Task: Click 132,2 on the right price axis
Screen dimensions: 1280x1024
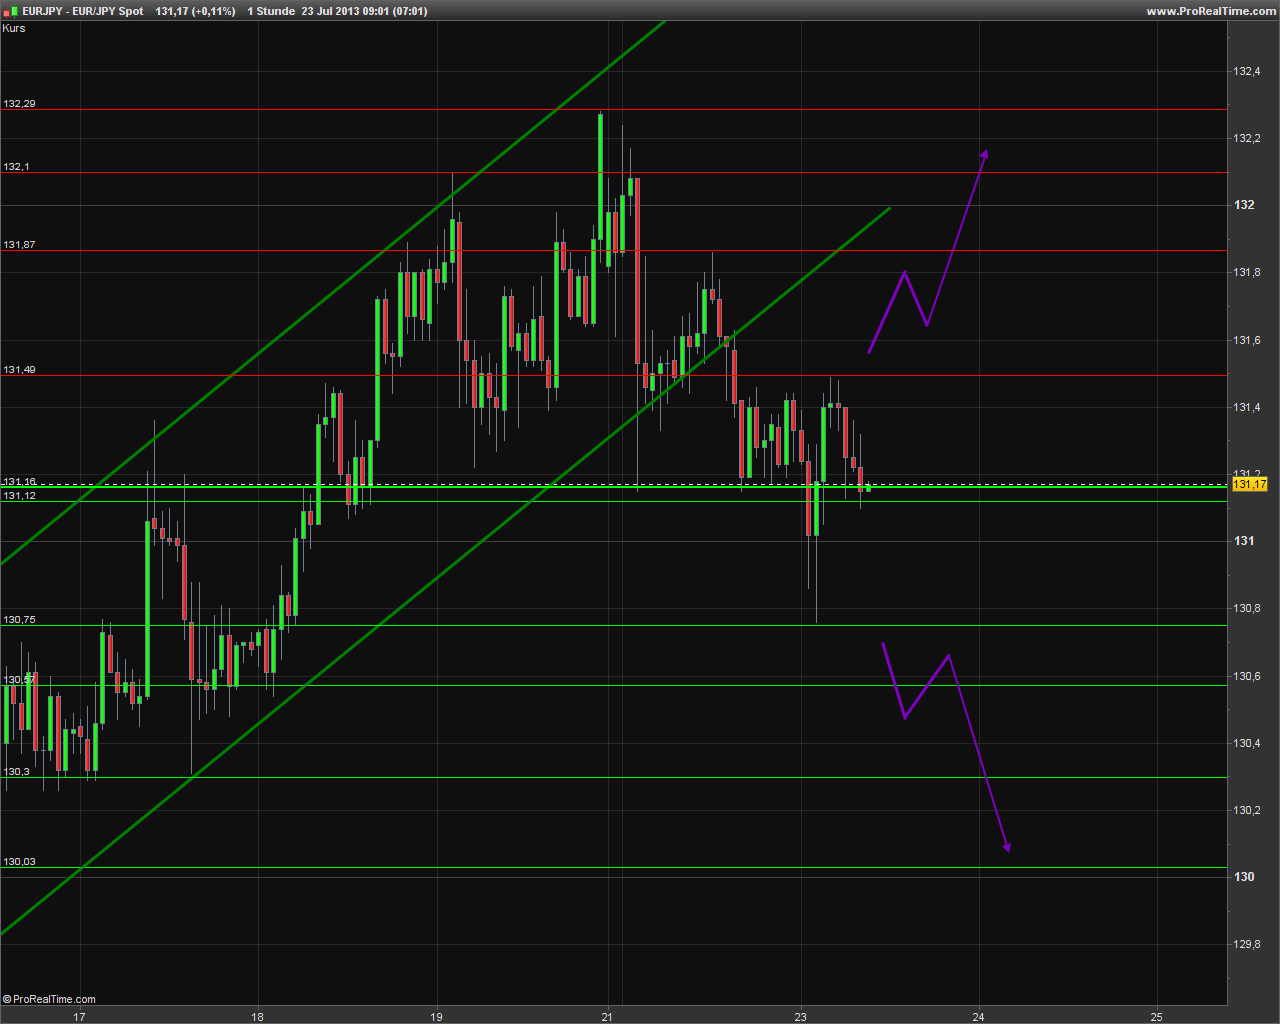Action: coord(1247,138)
